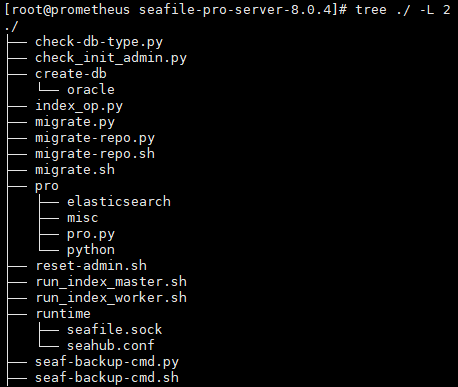458x387 pixels.
Task: Select pro.py under the pro folder
Action: click(x=91, y=234)
